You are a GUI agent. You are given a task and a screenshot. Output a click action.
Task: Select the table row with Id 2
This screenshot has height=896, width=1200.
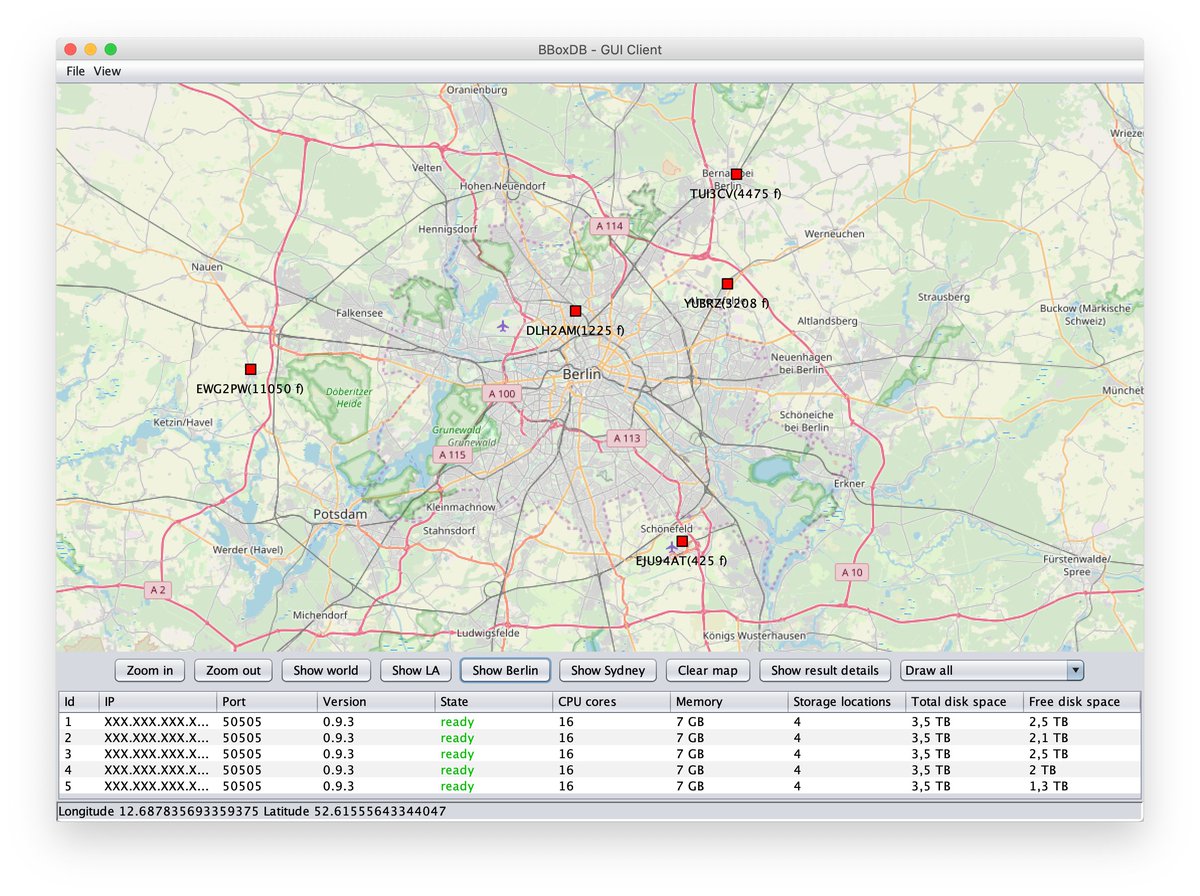click(x=600, y=737)
